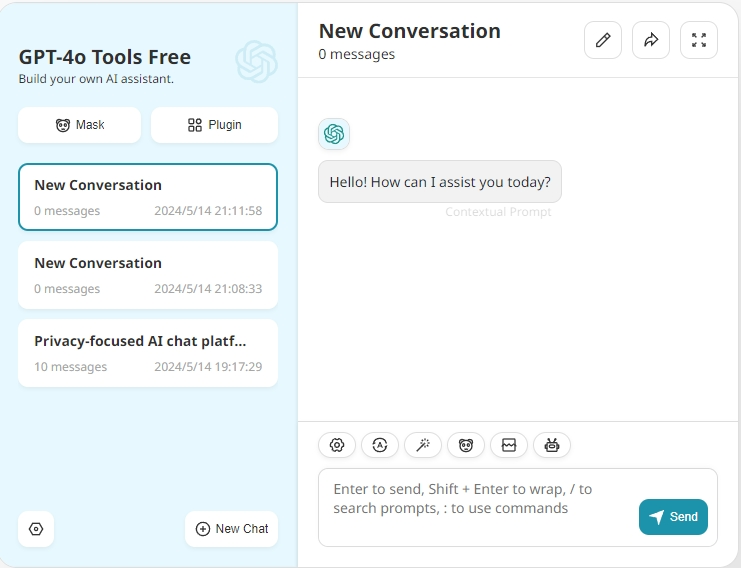This screenshot has height=568, width=741.
Task: Start a New Chat
Action: pyautogui.click(x=231, y=529)
